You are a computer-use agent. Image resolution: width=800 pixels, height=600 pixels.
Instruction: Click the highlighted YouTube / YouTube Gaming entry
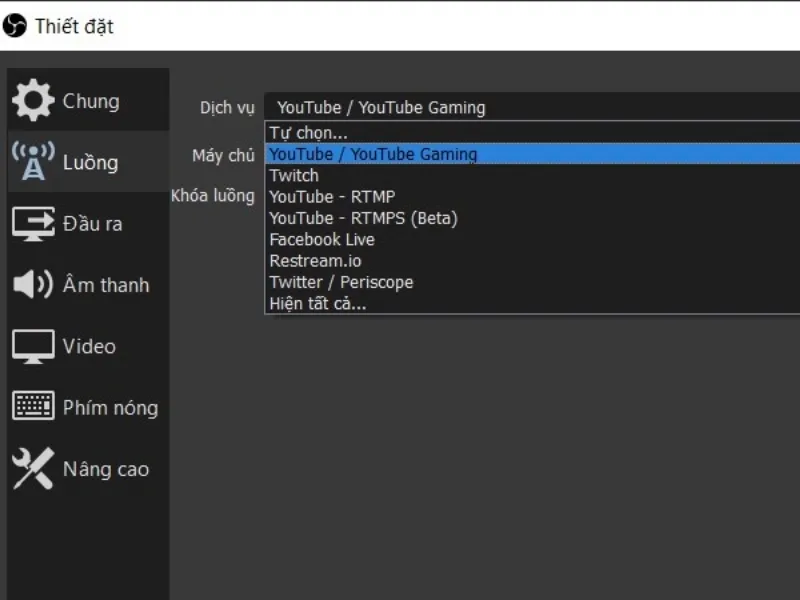click(x=373, y=154)
